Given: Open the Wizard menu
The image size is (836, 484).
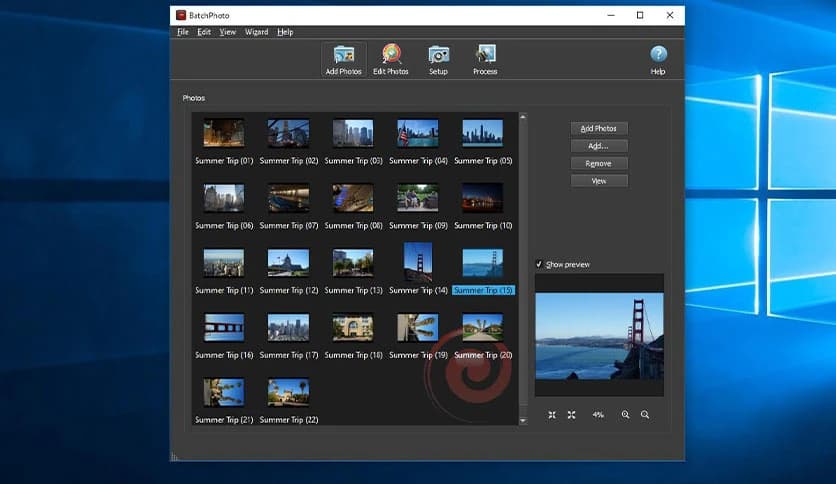Looking at the screenshot, I should (256, 32).
